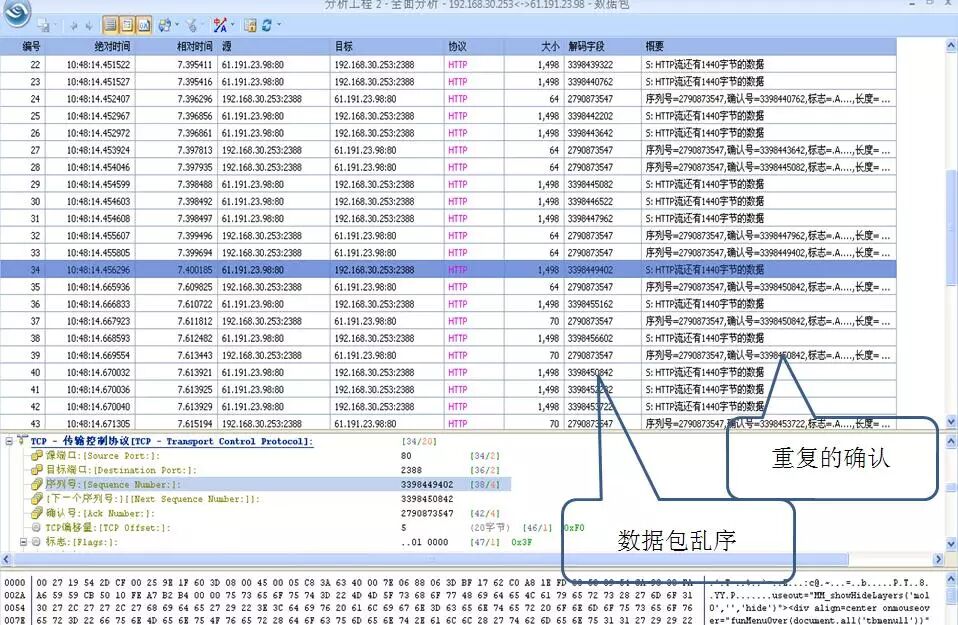The width and height of the screenshot is (958, 625).
Task: Select packet row 24 at 10:48:14.452407
Action: click(448, 98)
